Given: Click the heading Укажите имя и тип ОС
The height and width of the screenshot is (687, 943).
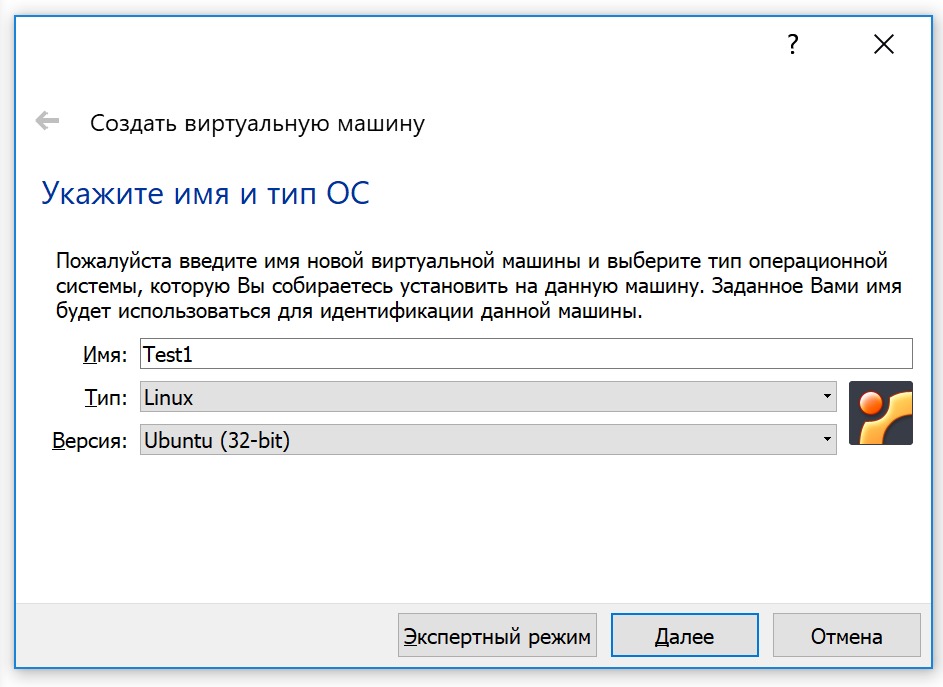Looking at the screenshot, I should click(205, 193).
